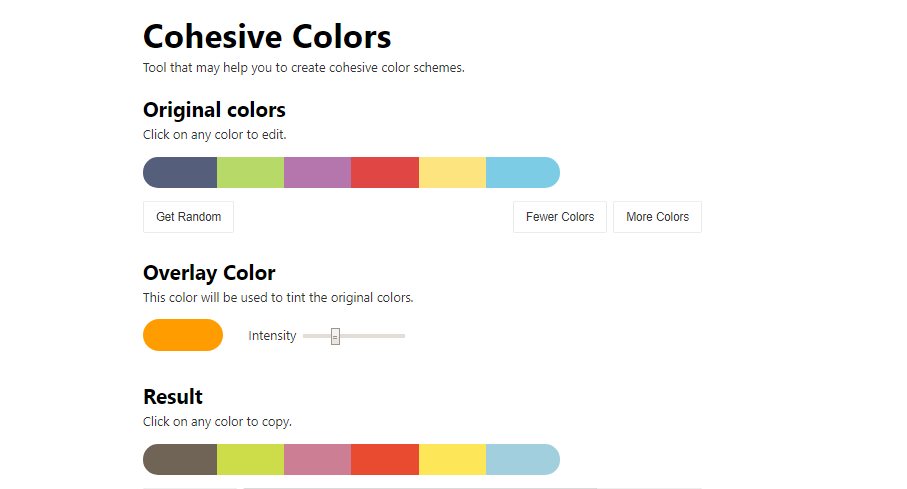Edit the pale yellow original color

(452, 172)
